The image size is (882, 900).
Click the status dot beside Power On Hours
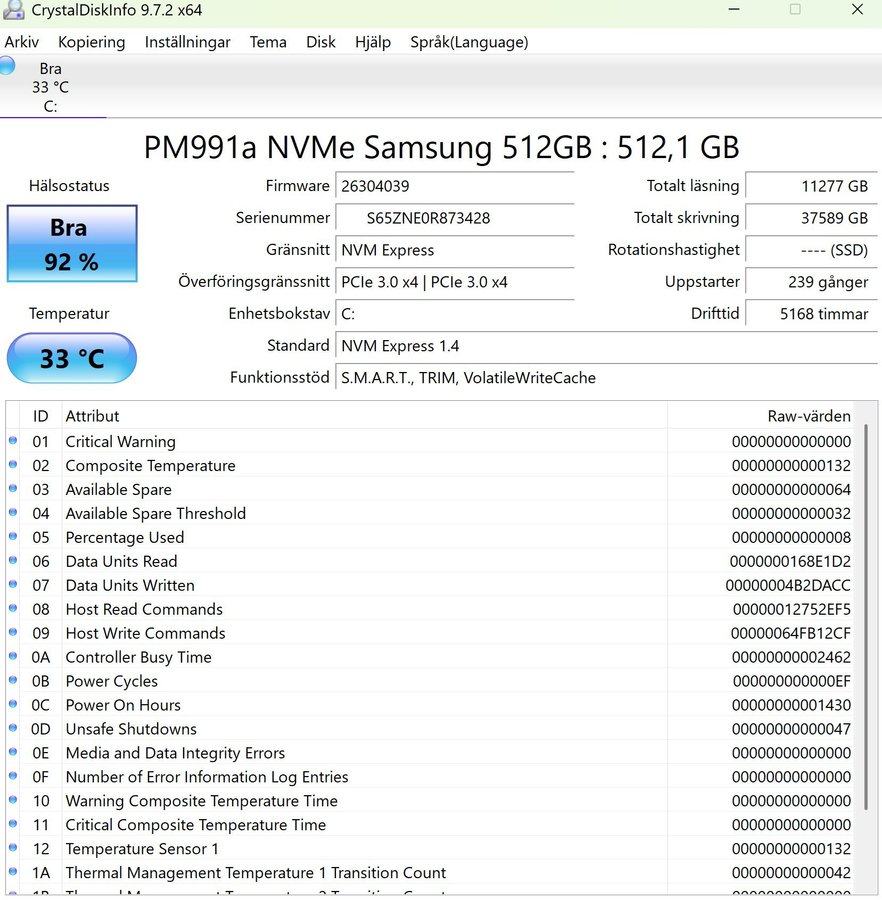pos(13,705)
